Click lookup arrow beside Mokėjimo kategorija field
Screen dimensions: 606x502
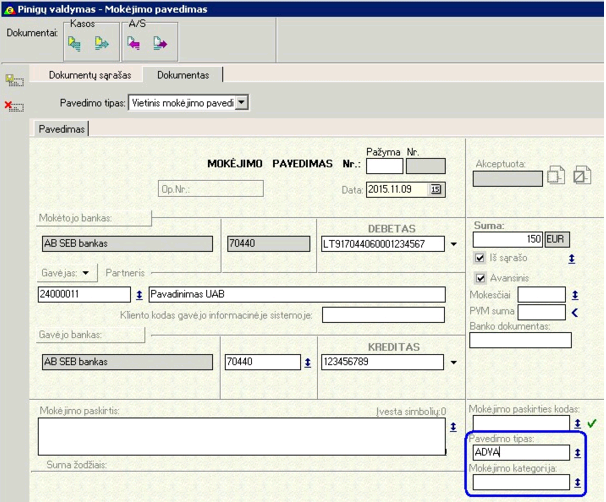pos(577,483)
